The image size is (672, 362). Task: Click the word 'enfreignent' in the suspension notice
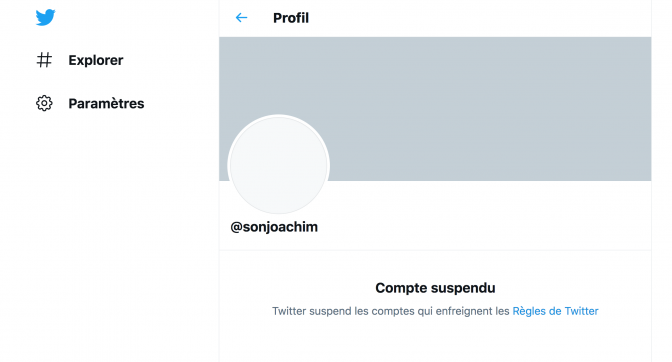(x=459, y=311)
